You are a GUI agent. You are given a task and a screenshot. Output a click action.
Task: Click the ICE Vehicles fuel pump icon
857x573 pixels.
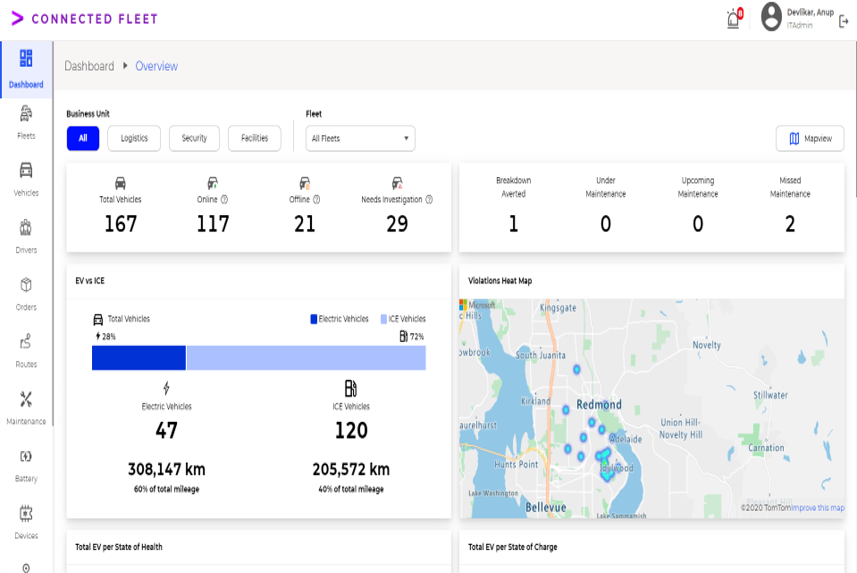coord(351,388)
